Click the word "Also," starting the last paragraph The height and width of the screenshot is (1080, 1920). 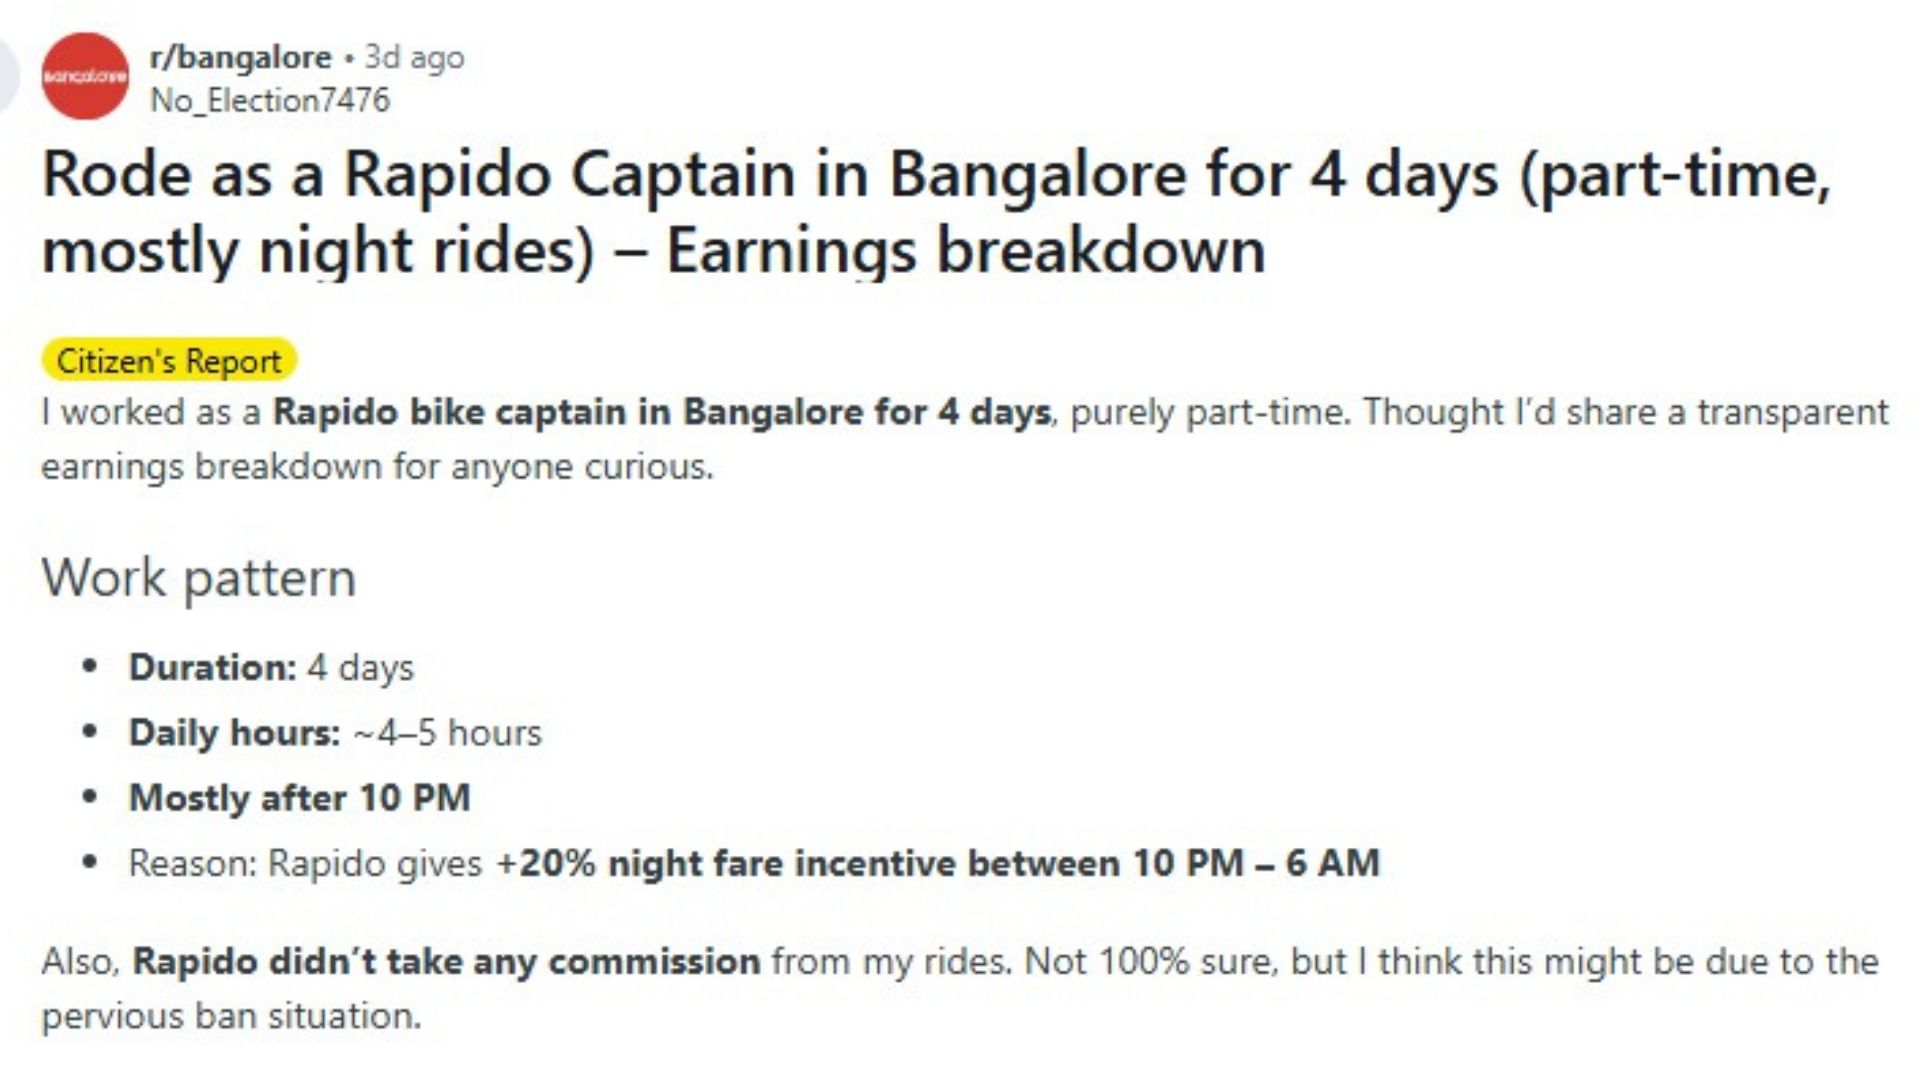81,961
